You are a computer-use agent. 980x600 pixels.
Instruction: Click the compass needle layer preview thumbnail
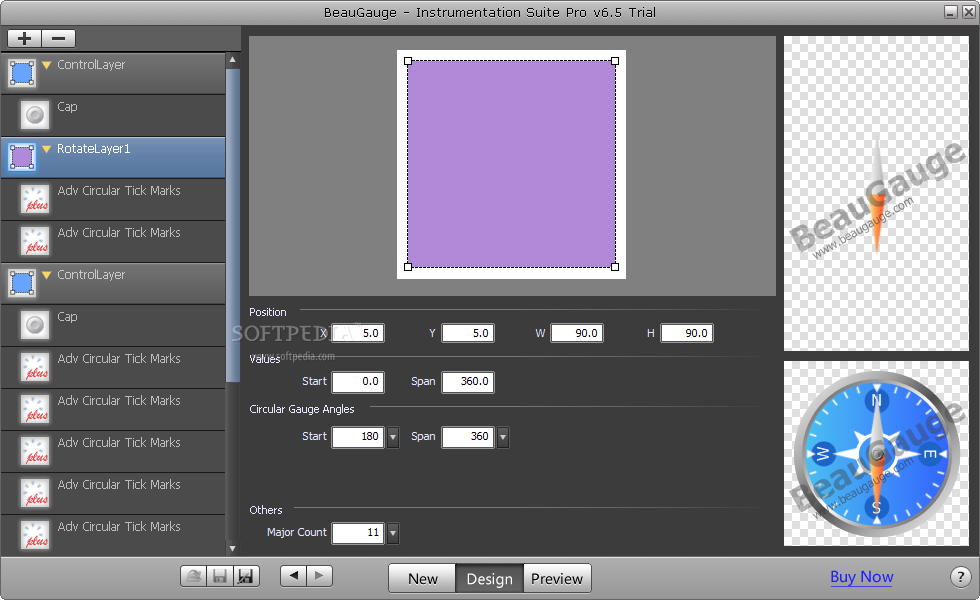pos(876,193)
